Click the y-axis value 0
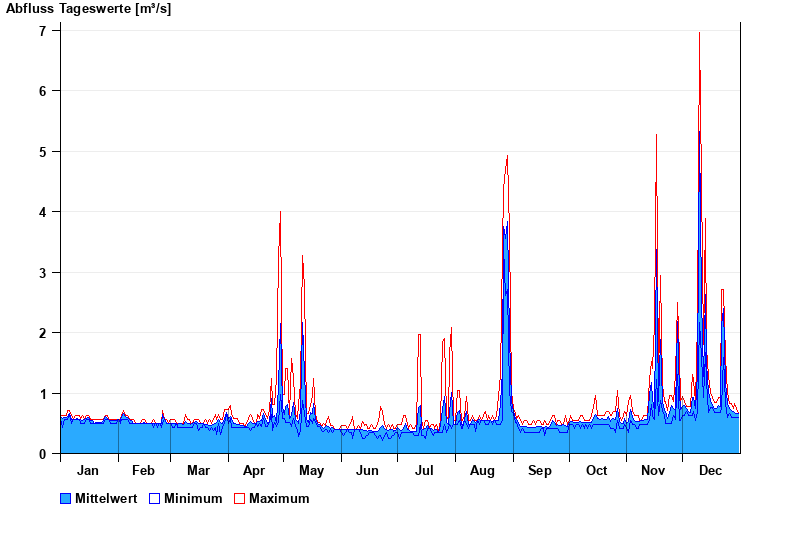The width and height of the screenshot is (800, 550). coord(43,454)
